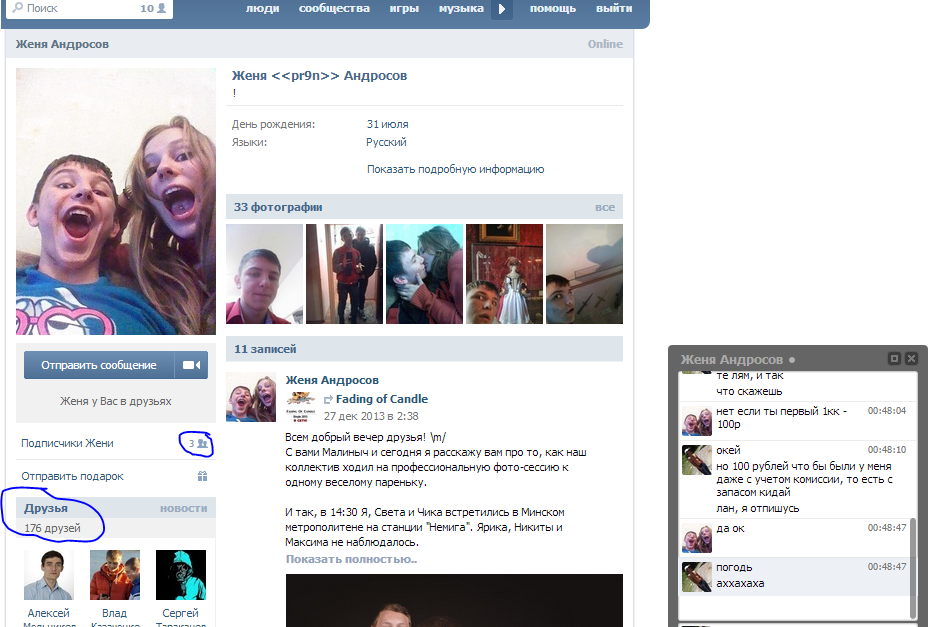Expand full post with Показать полностью
The width and height of the screenshot is (928, 627).
(351, 558)
